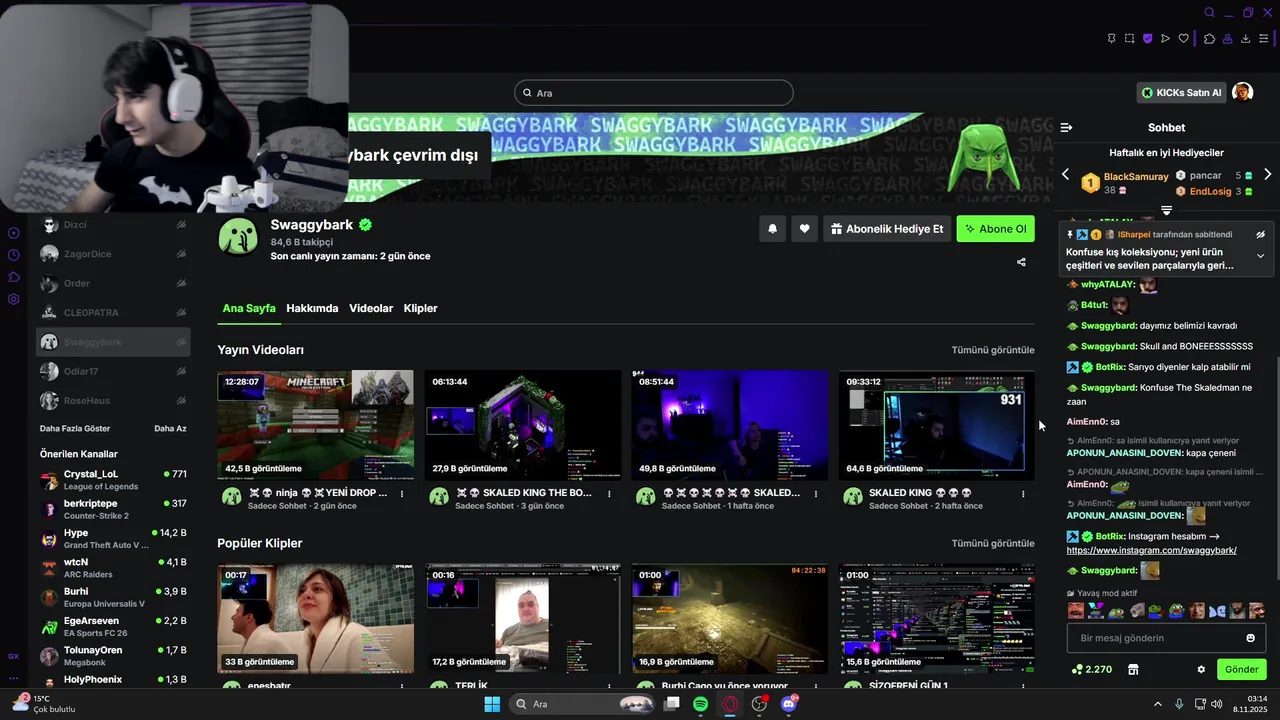The image size is (1280, 720).
Task: Expand list with Daha Fazla Göster
Action: pos(75,428)
